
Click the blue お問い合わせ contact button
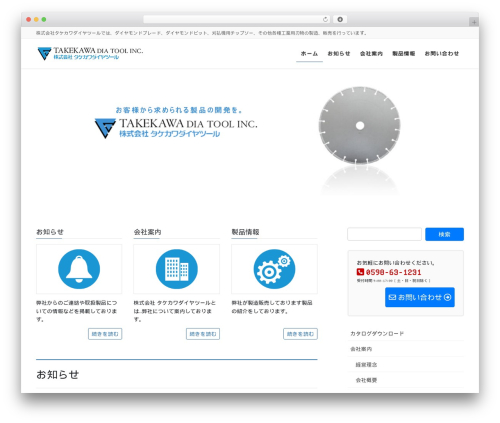[x=420, y=297]
